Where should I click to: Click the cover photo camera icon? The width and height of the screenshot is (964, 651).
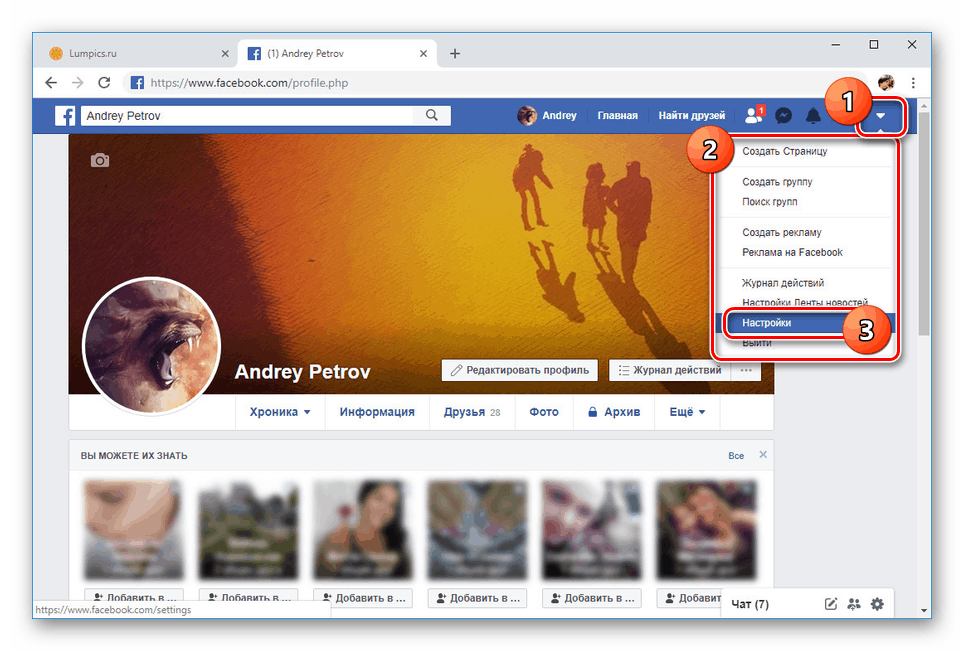click(100, 160)
